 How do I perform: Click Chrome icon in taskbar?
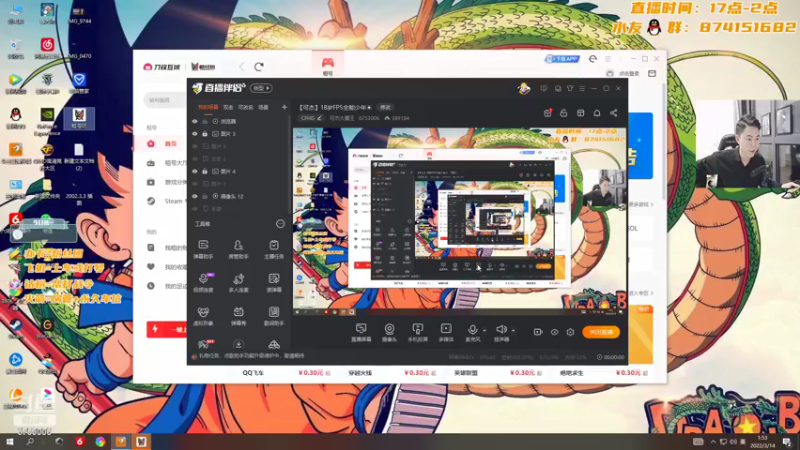pos(100,442)
